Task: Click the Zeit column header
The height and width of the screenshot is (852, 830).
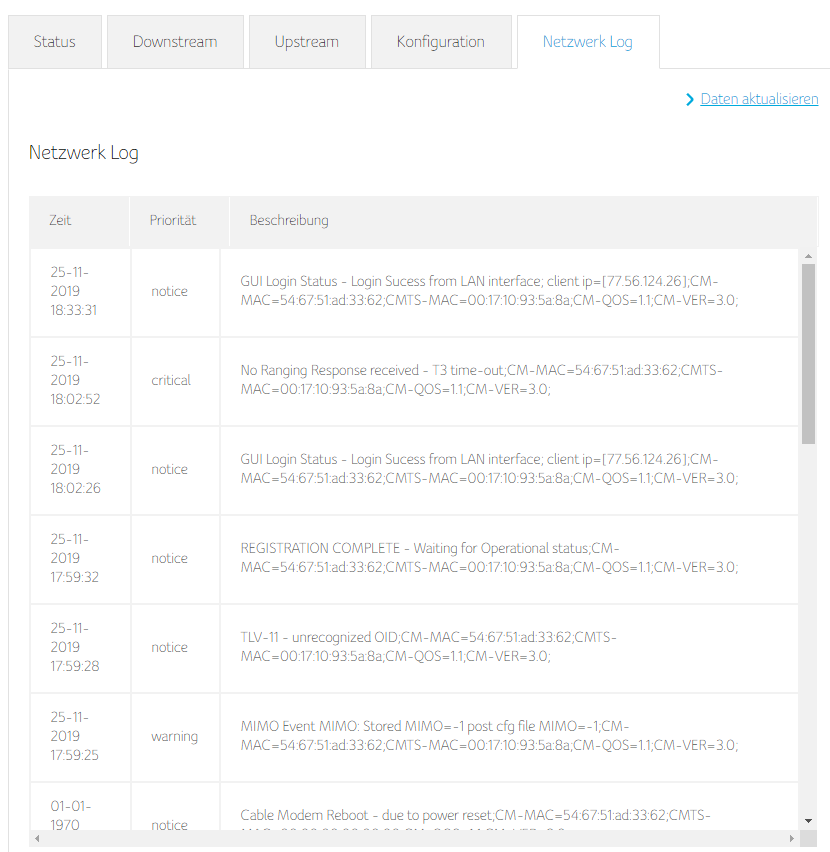Action: tap(61, 220)
